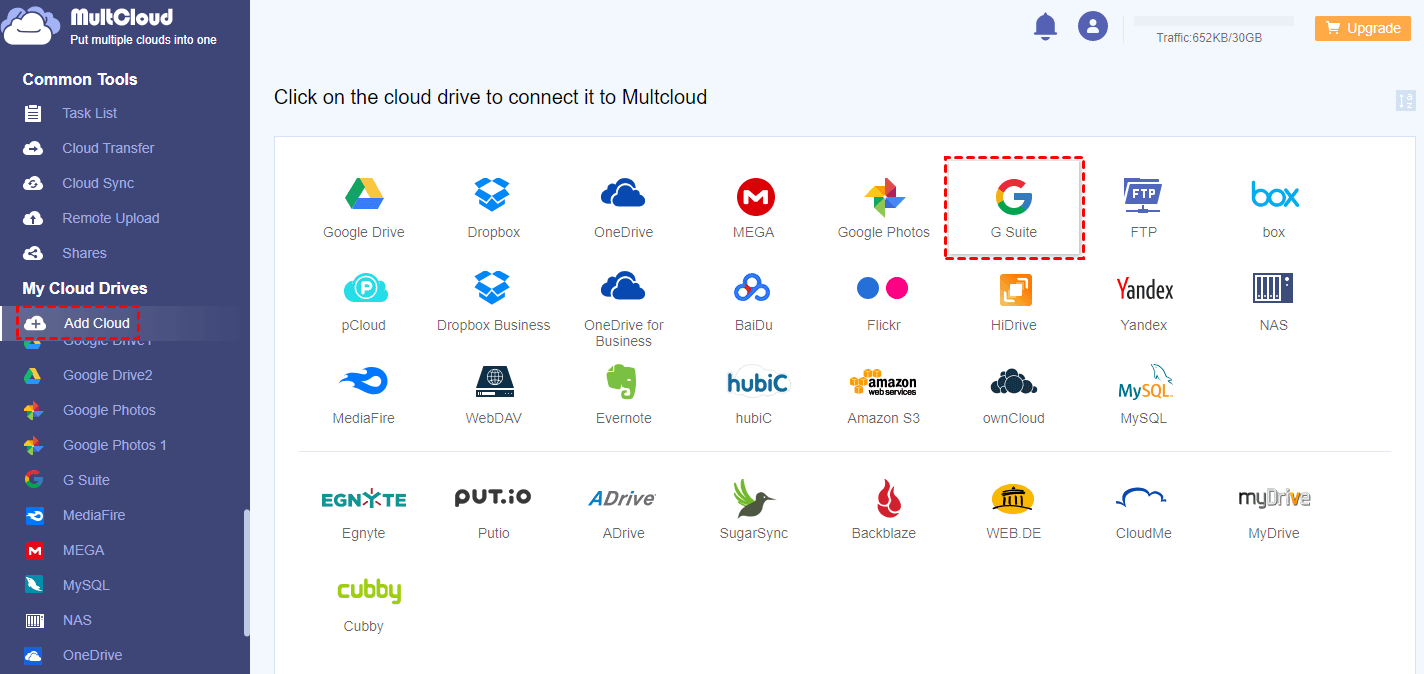
Task: Click Traffic:652KB/30GB text
Action: 1209,38
